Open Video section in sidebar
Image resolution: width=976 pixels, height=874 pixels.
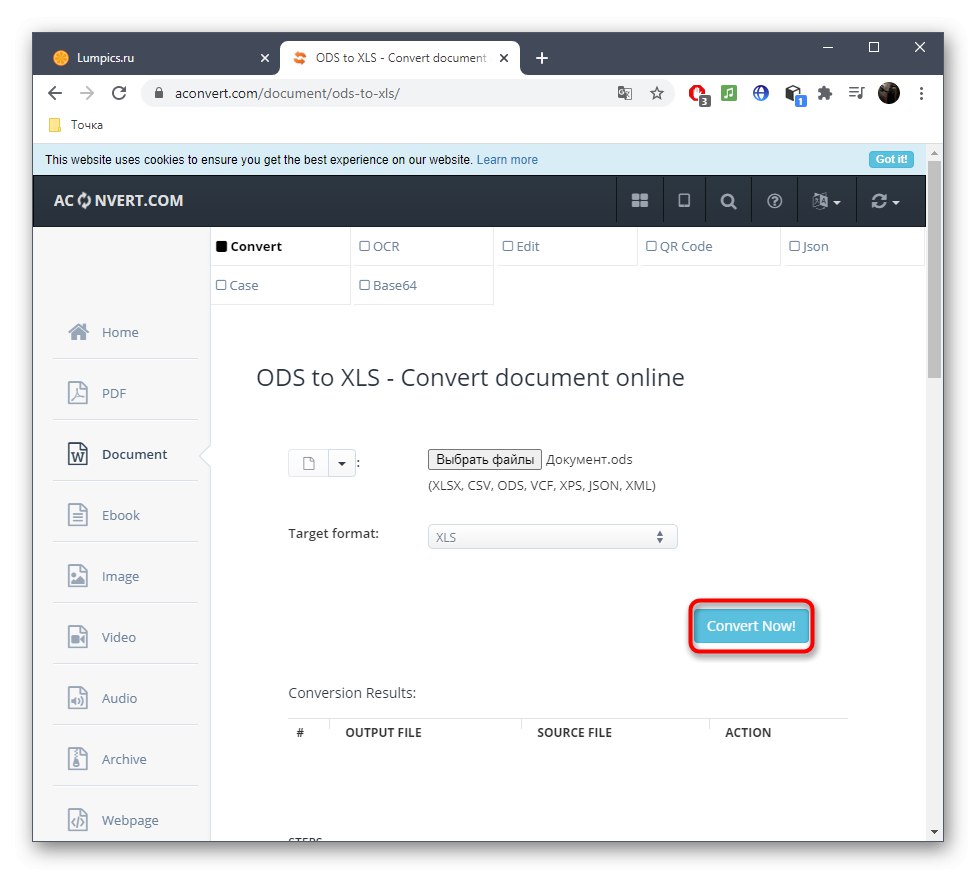[x=125, y=637]
